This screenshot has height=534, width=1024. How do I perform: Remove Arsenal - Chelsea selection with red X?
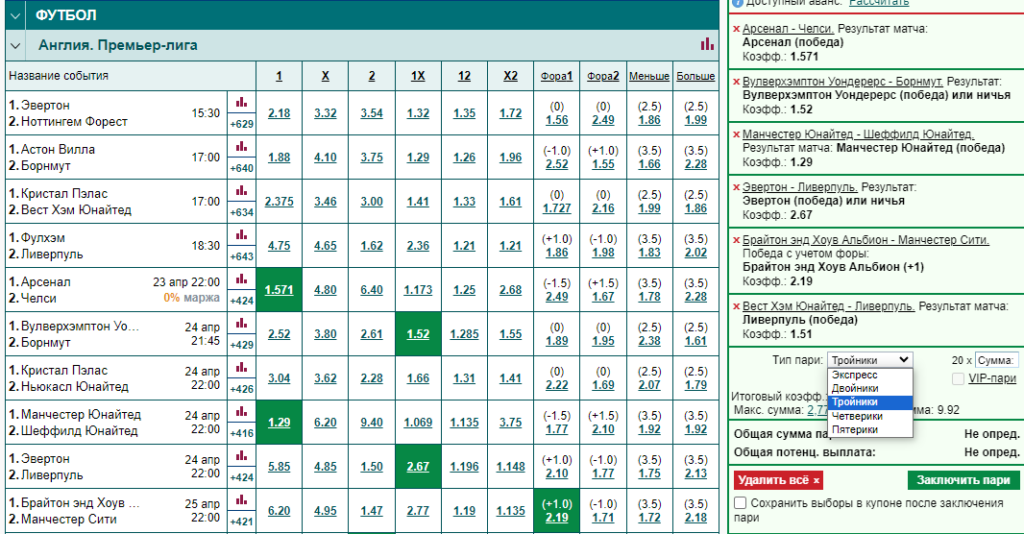point(737,29)
